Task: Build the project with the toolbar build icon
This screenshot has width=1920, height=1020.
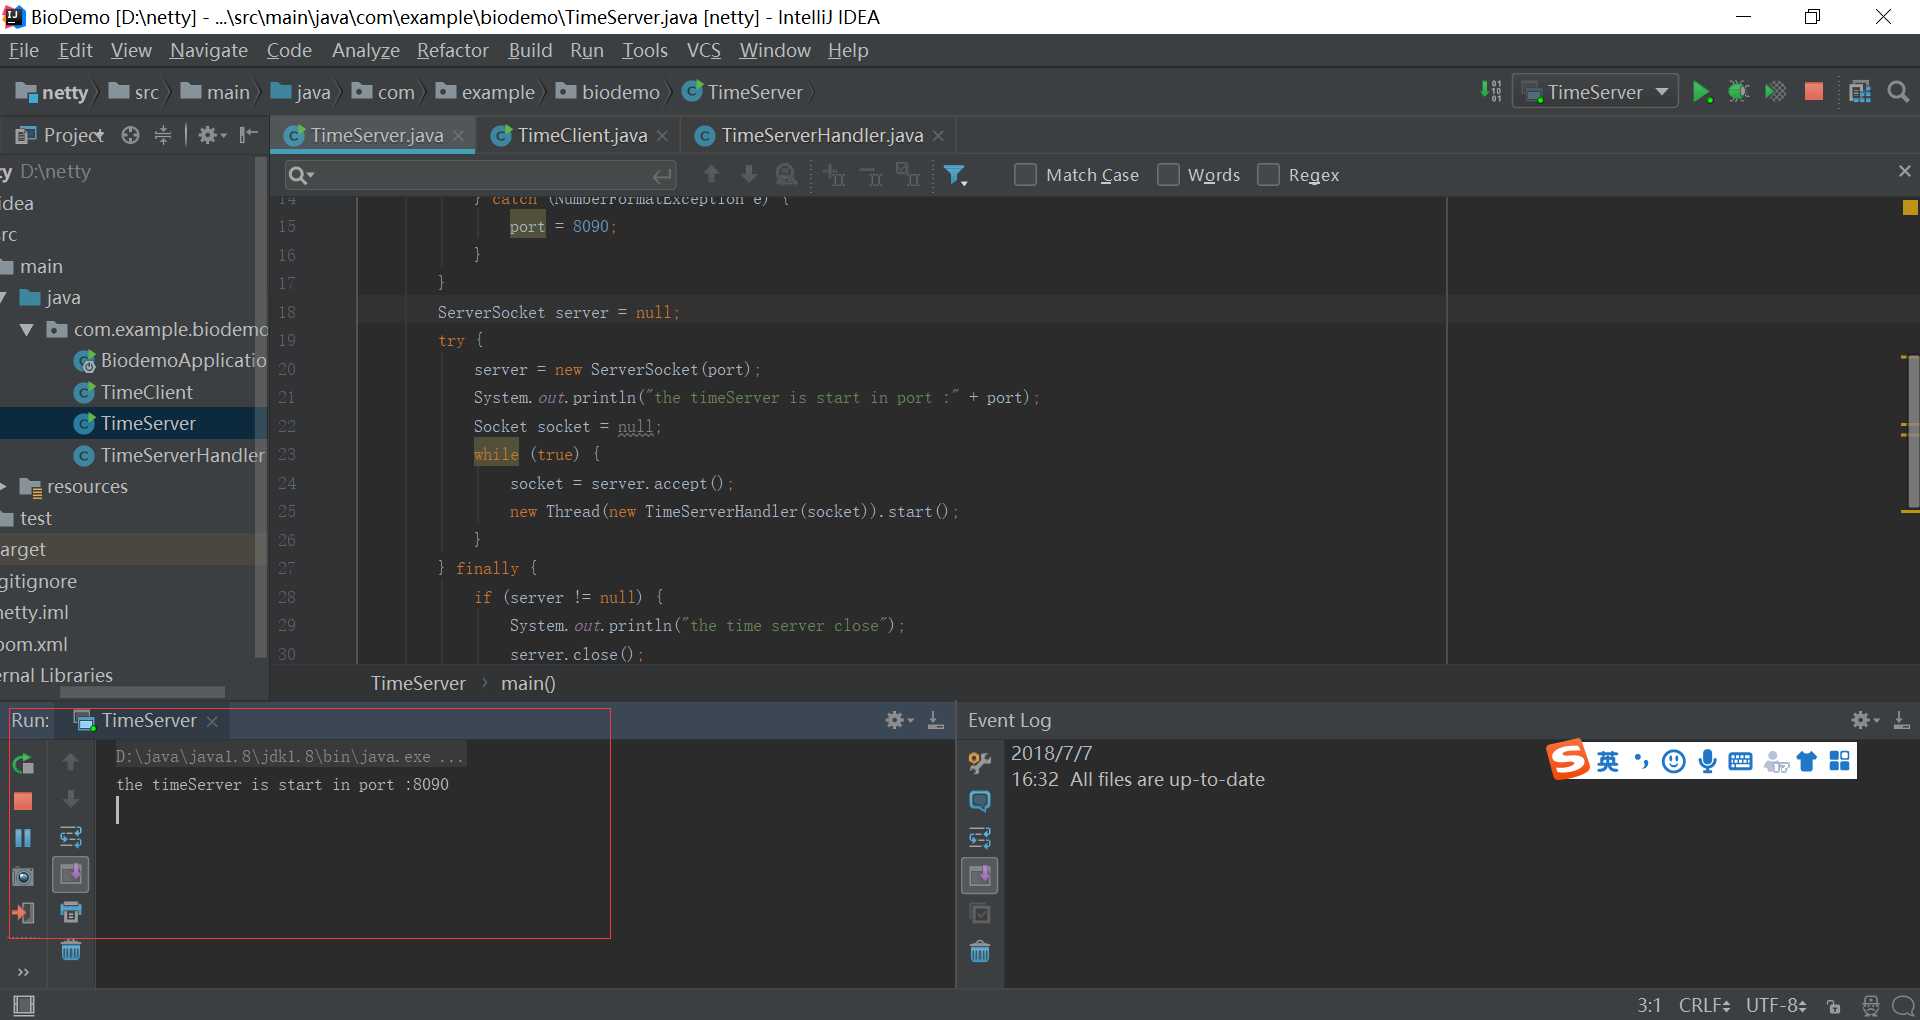Action: point(1490,92)
